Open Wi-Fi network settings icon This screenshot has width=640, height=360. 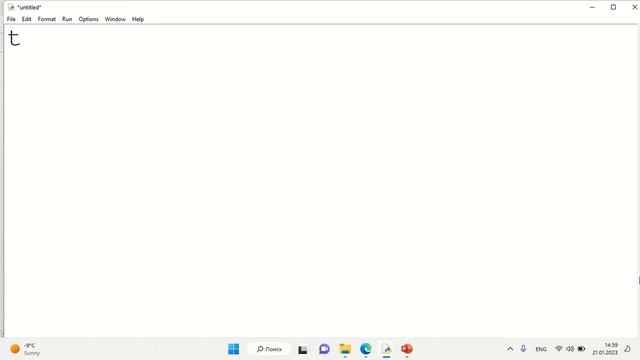click(559, 349)
